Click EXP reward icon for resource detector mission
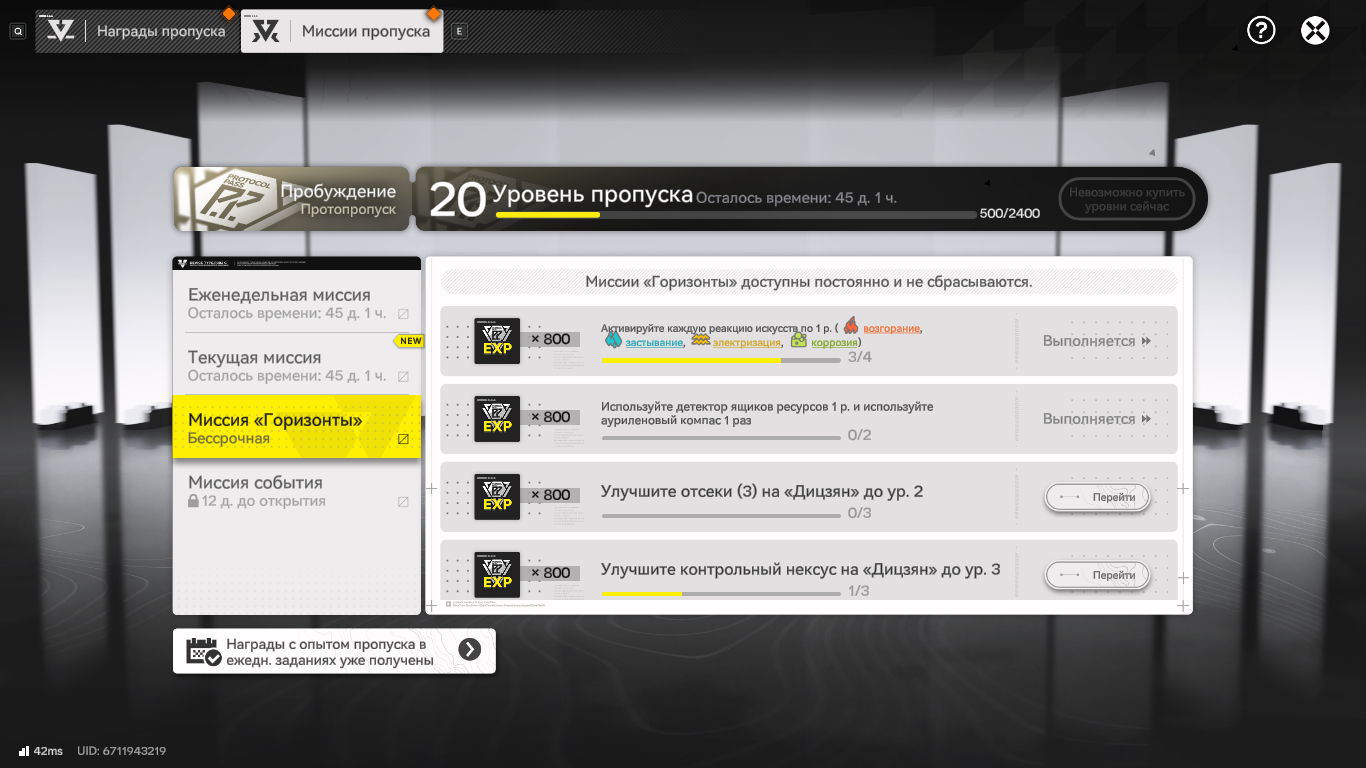1366x768 pixels. pyautogui.click(x=497, y=419)
